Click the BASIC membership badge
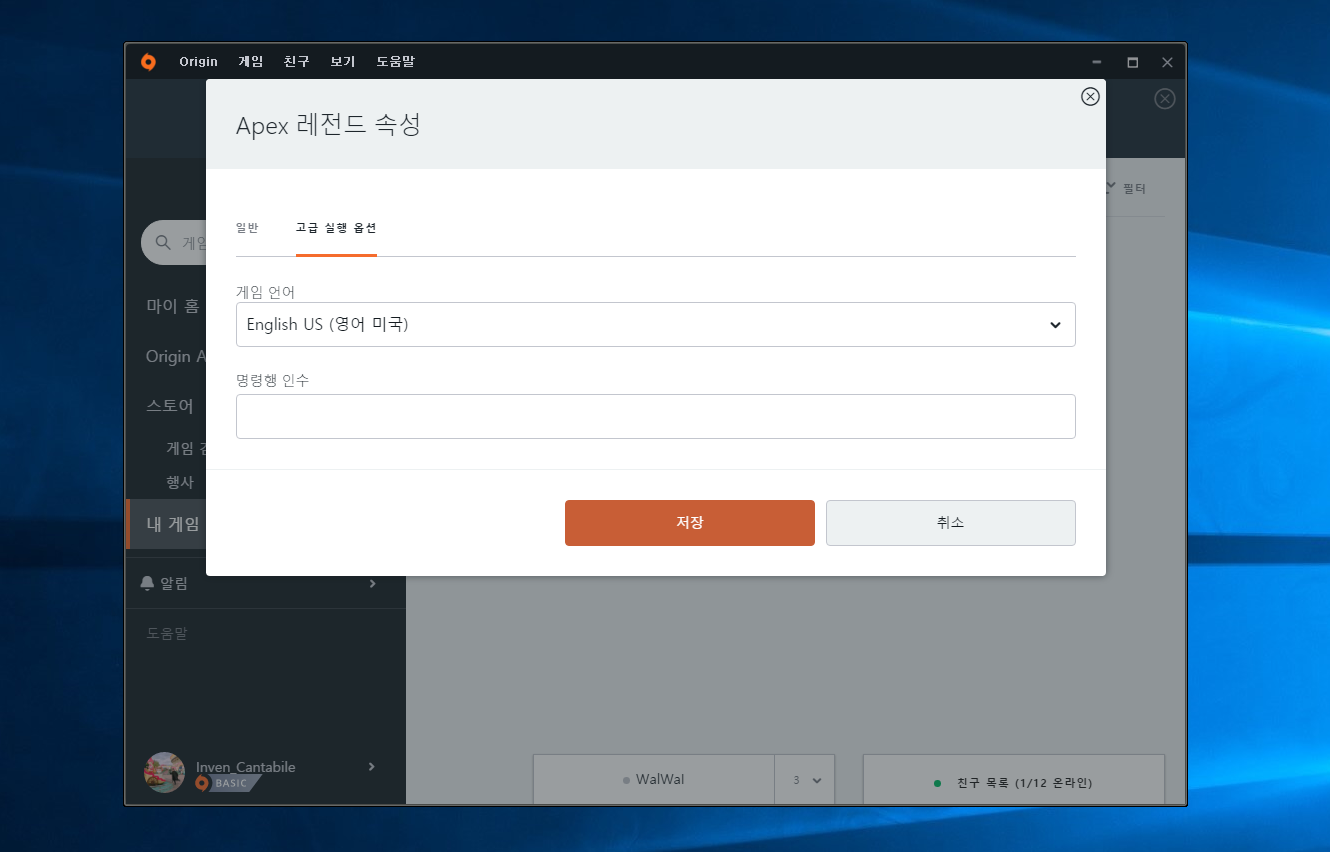The width and height of the screenshot is (1330, 852). [x=229, y=783]
